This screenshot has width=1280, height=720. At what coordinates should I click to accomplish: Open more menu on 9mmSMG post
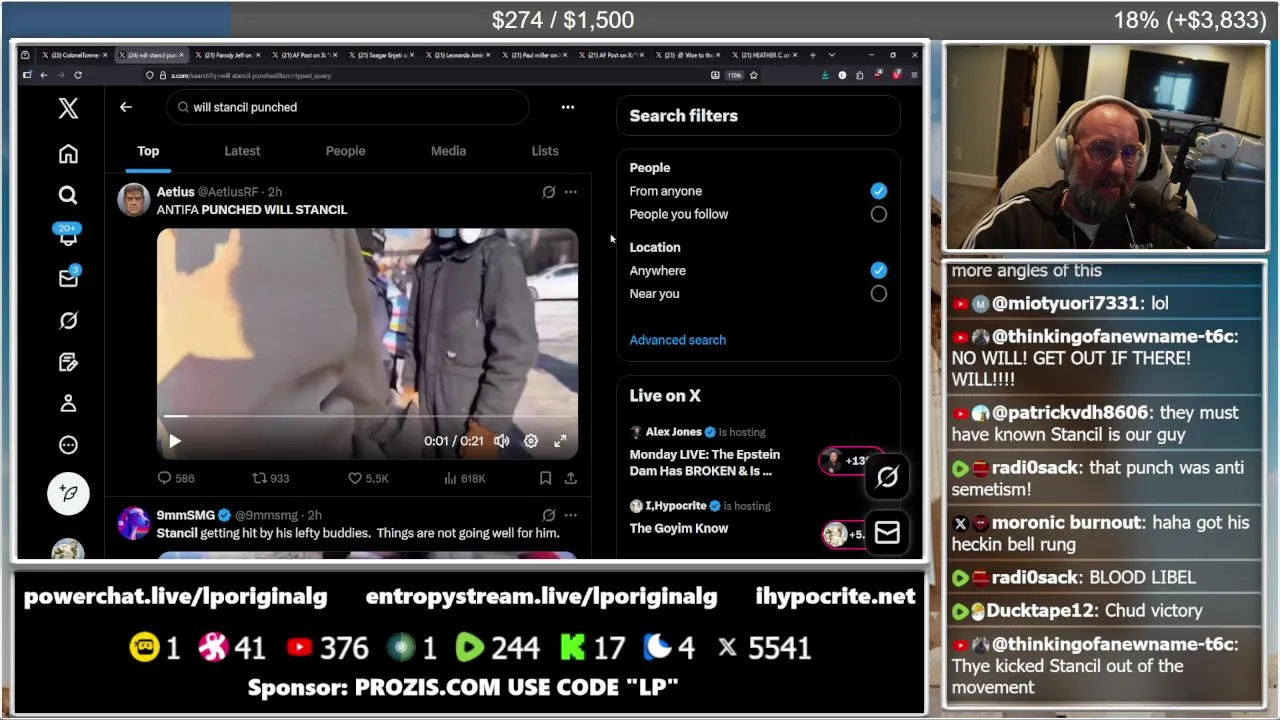pyautogui.click(x=570, y=515)
